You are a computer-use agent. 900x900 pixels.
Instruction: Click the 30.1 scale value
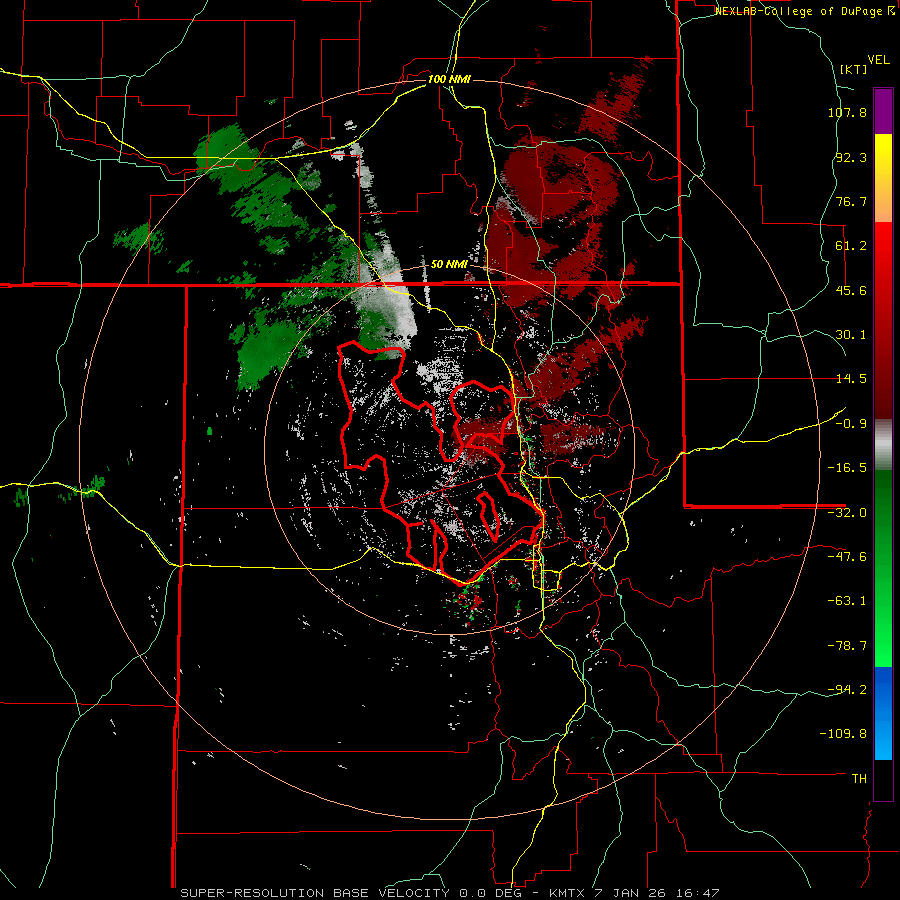pyautogui.click(x=851, y=335)
